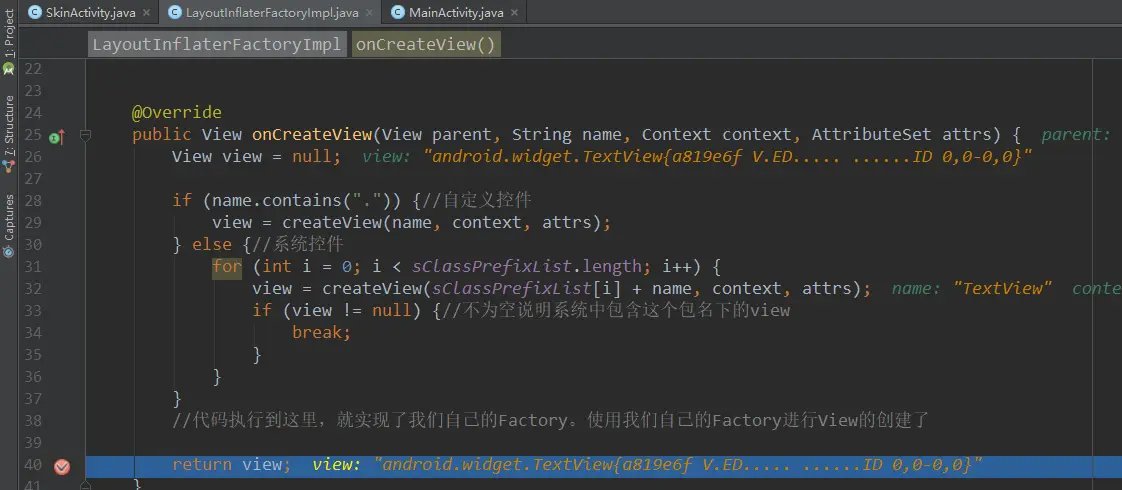Open the Captures tool window
This screenshot has width=1122, height=490.
point(9,217)
